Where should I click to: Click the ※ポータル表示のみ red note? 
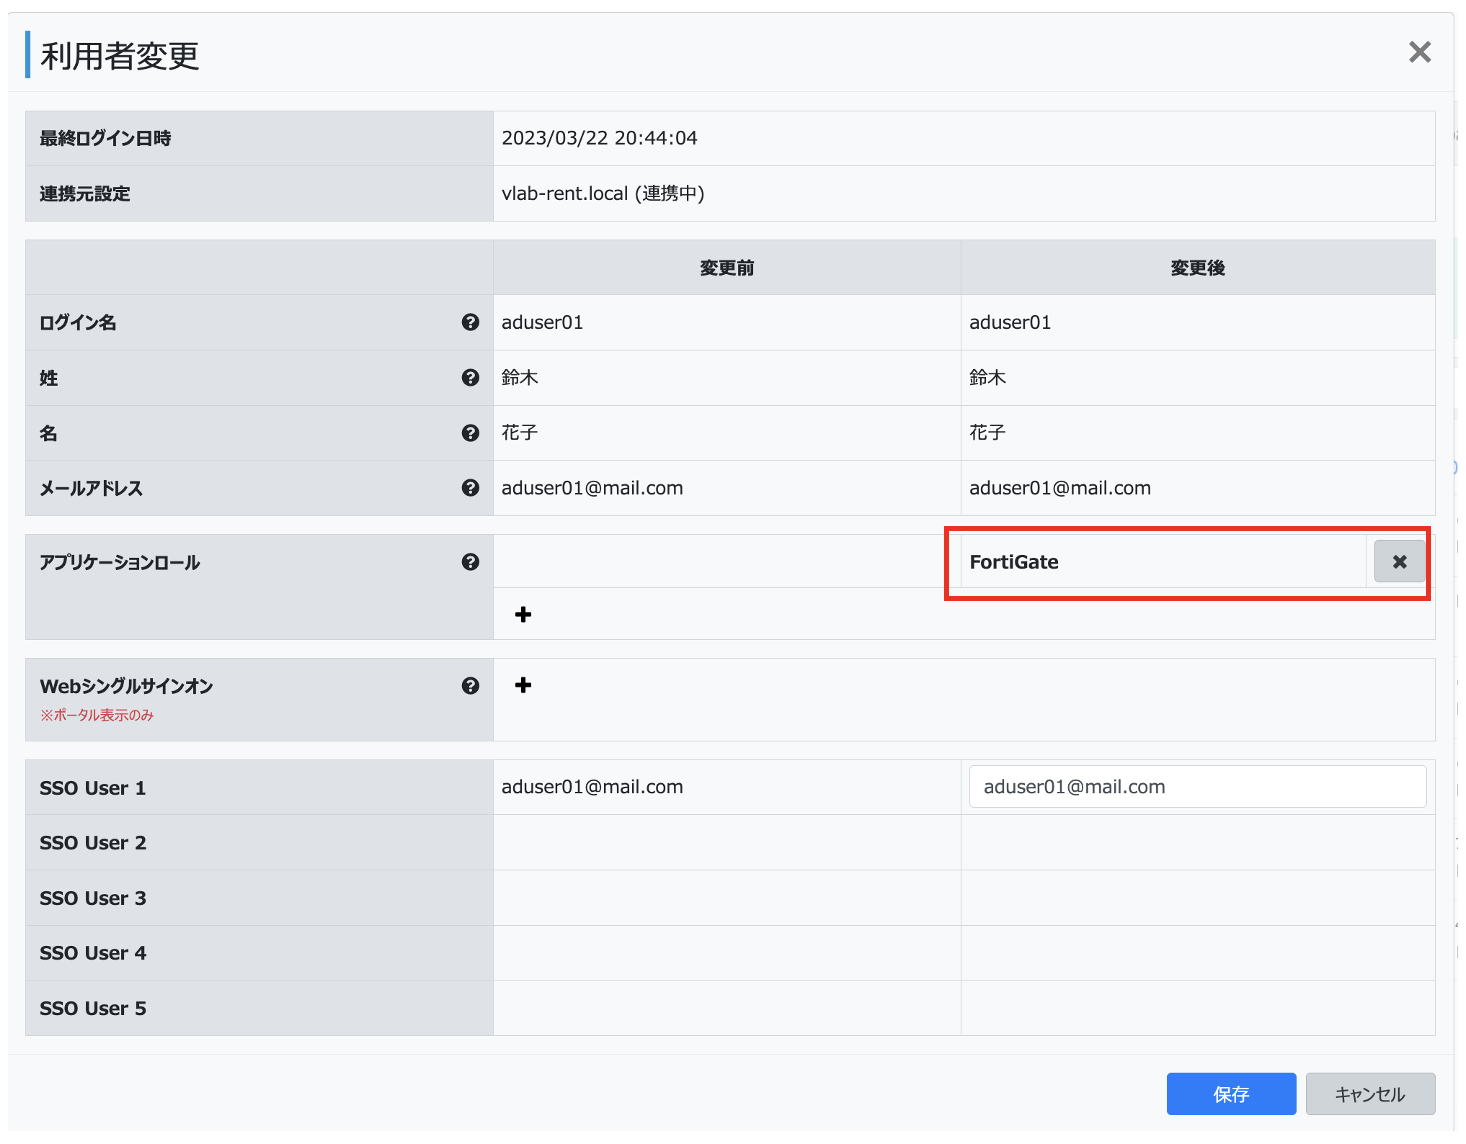pos(97,715)
